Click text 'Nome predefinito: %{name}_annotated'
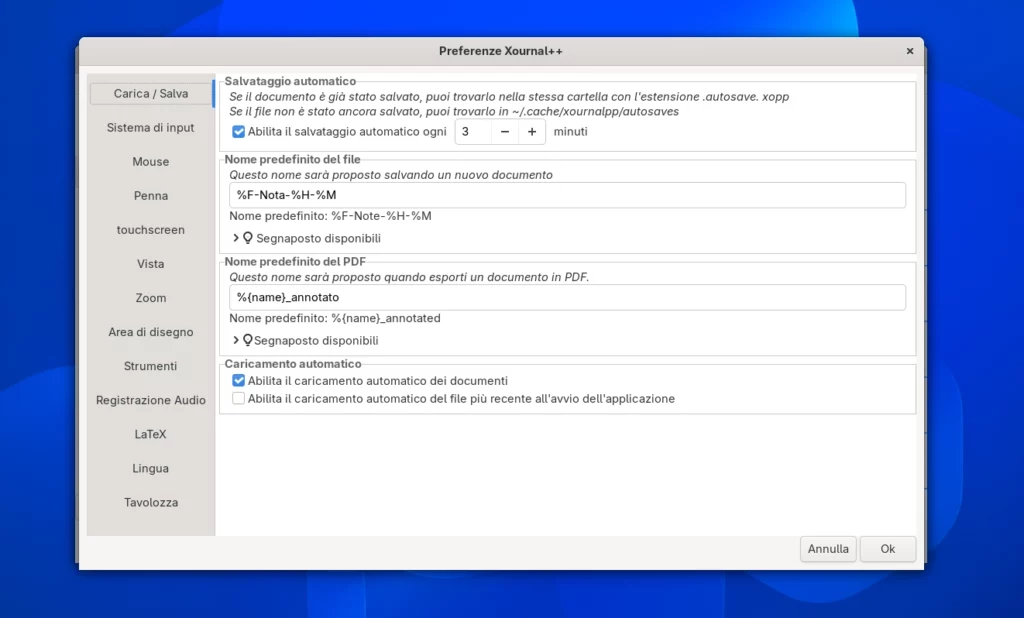The image size is (1024, 618). click(335, 318)
